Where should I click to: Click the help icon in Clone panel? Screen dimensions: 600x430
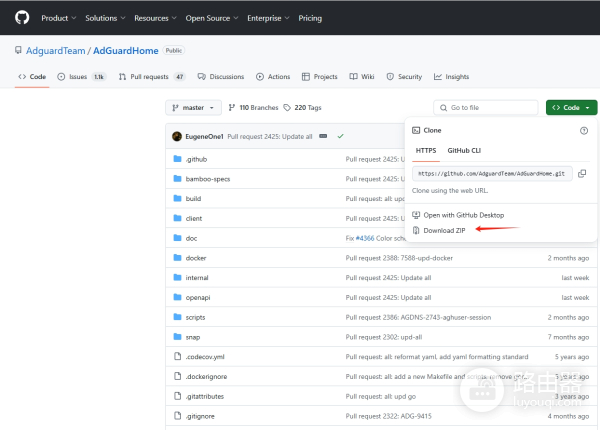(584, 130)
